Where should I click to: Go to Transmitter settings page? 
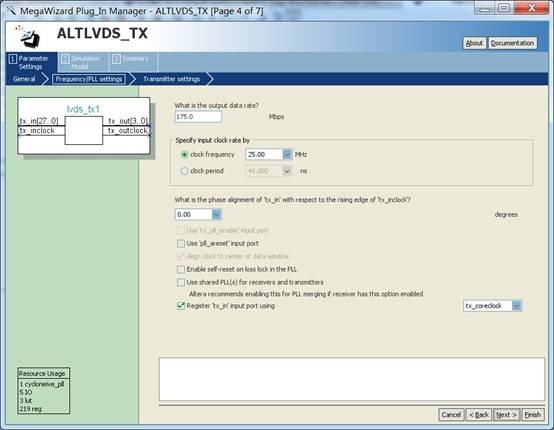coord(171,79)
